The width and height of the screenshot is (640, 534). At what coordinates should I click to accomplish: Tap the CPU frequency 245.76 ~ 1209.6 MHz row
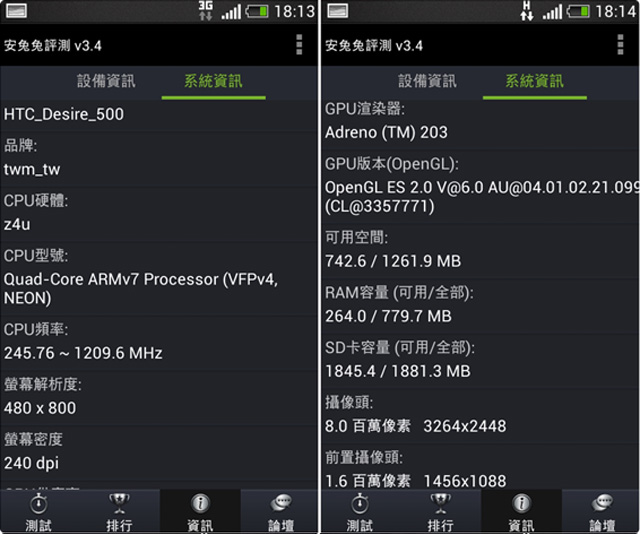coord(159,343)
